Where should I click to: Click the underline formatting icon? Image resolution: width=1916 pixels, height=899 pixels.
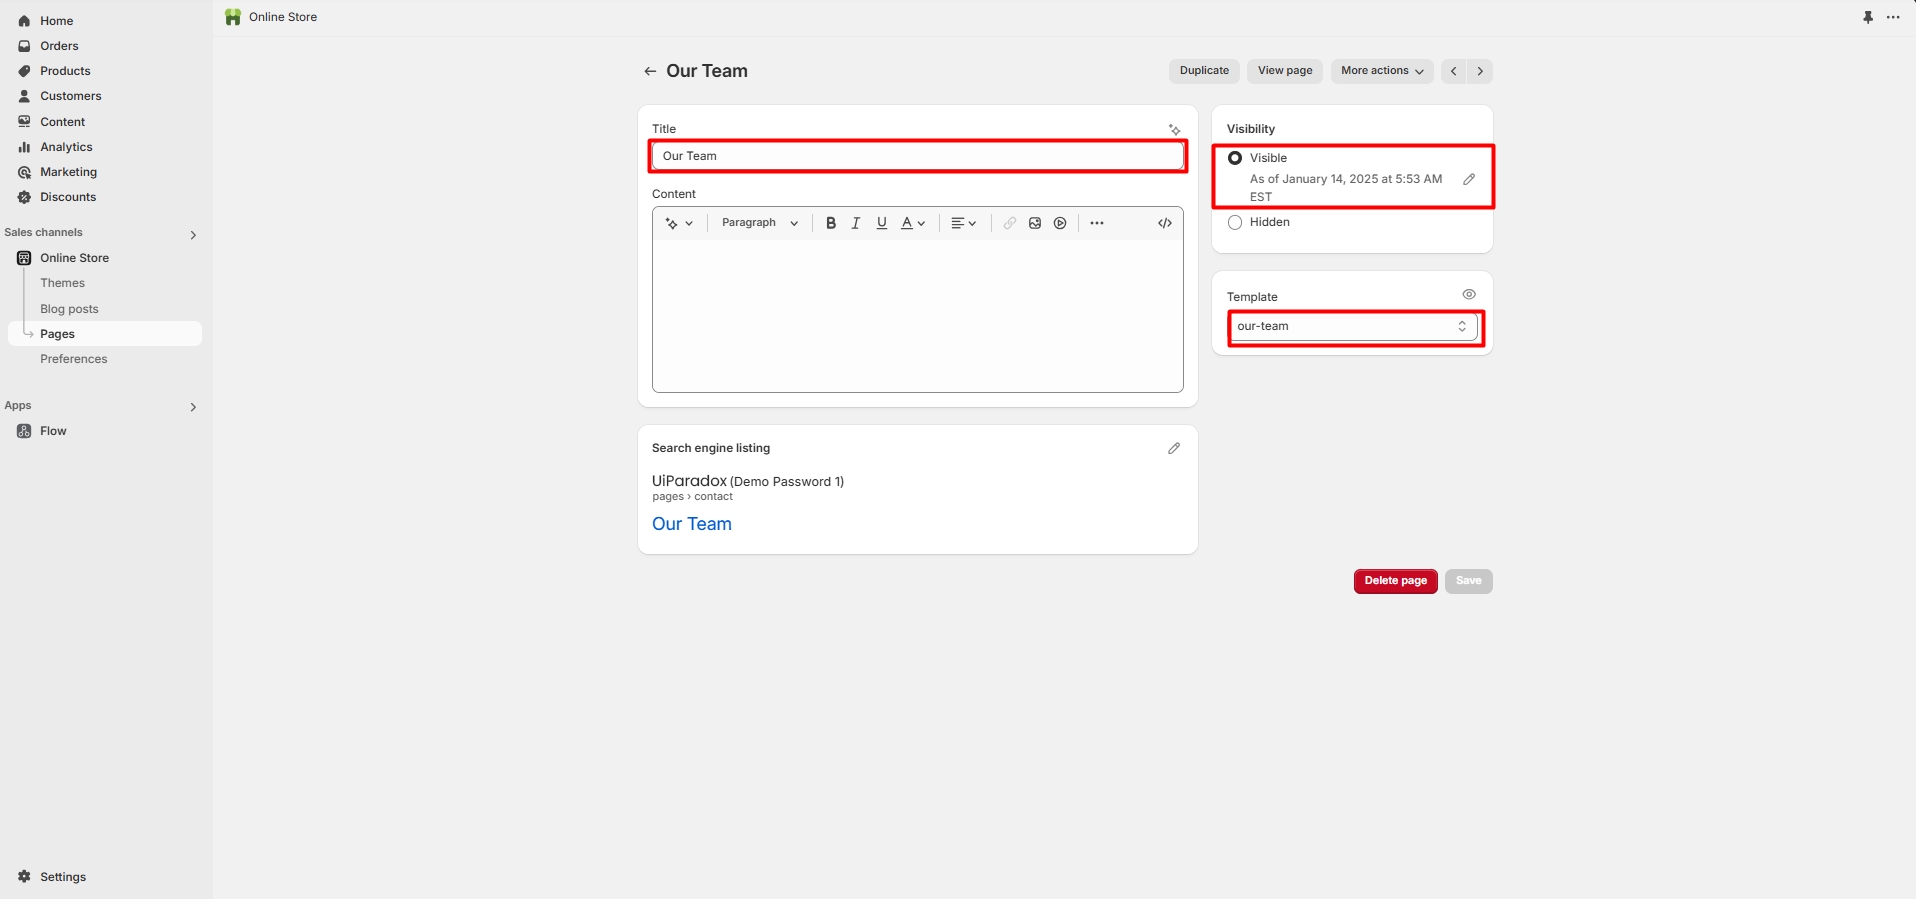click(x=881, y=223)
